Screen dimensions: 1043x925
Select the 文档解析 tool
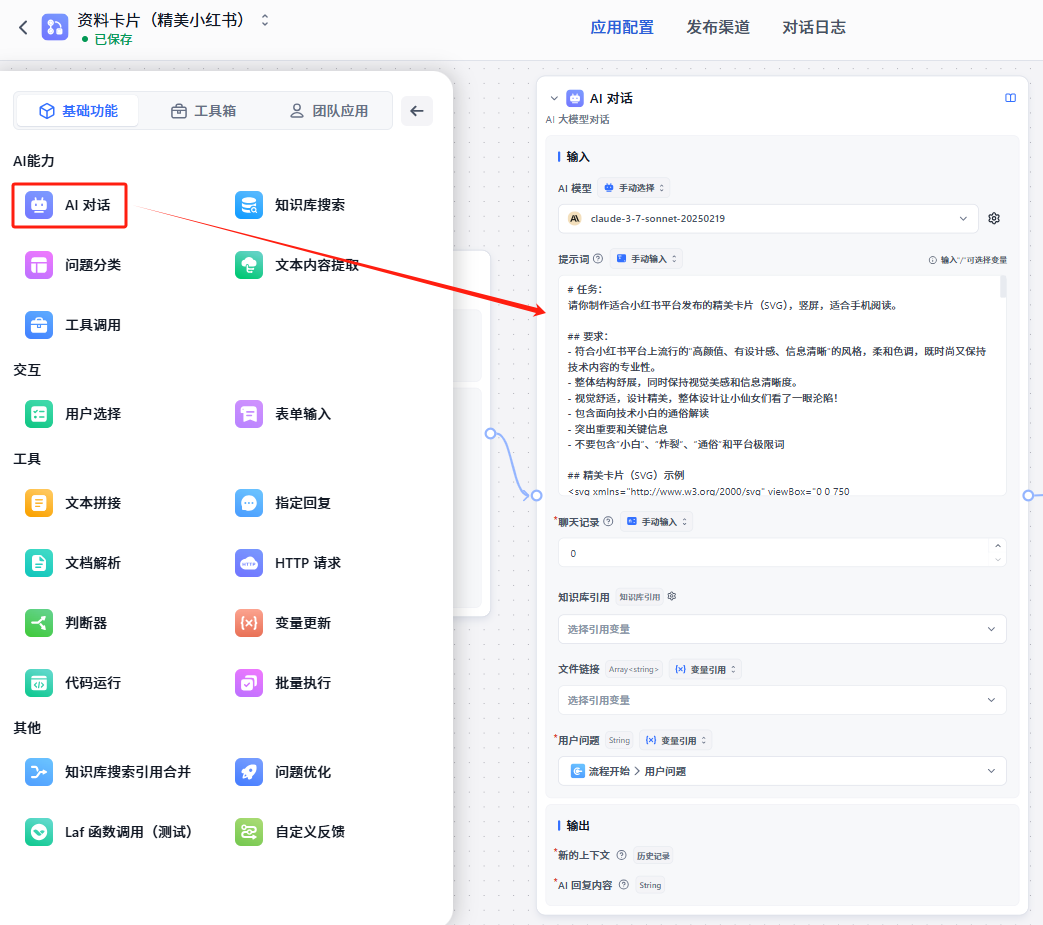73,563
